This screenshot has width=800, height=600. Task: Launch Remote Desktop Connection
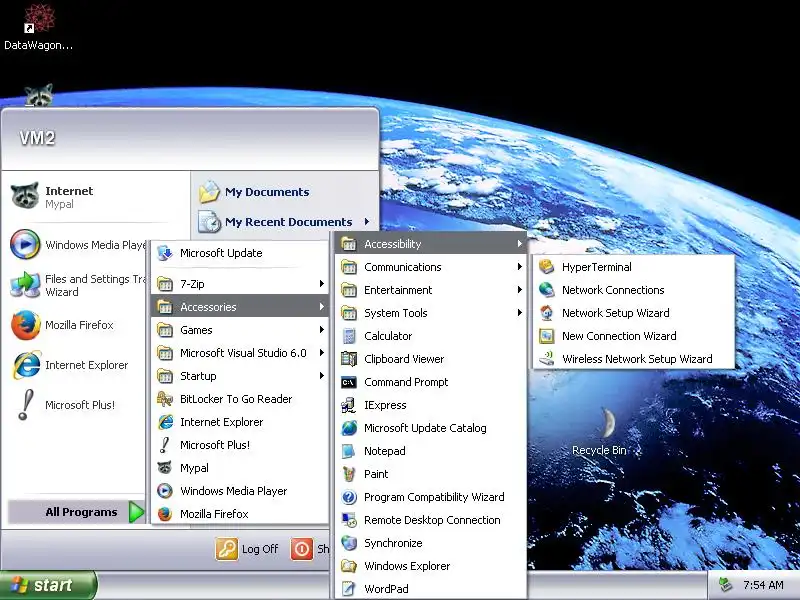pos(431,519)
